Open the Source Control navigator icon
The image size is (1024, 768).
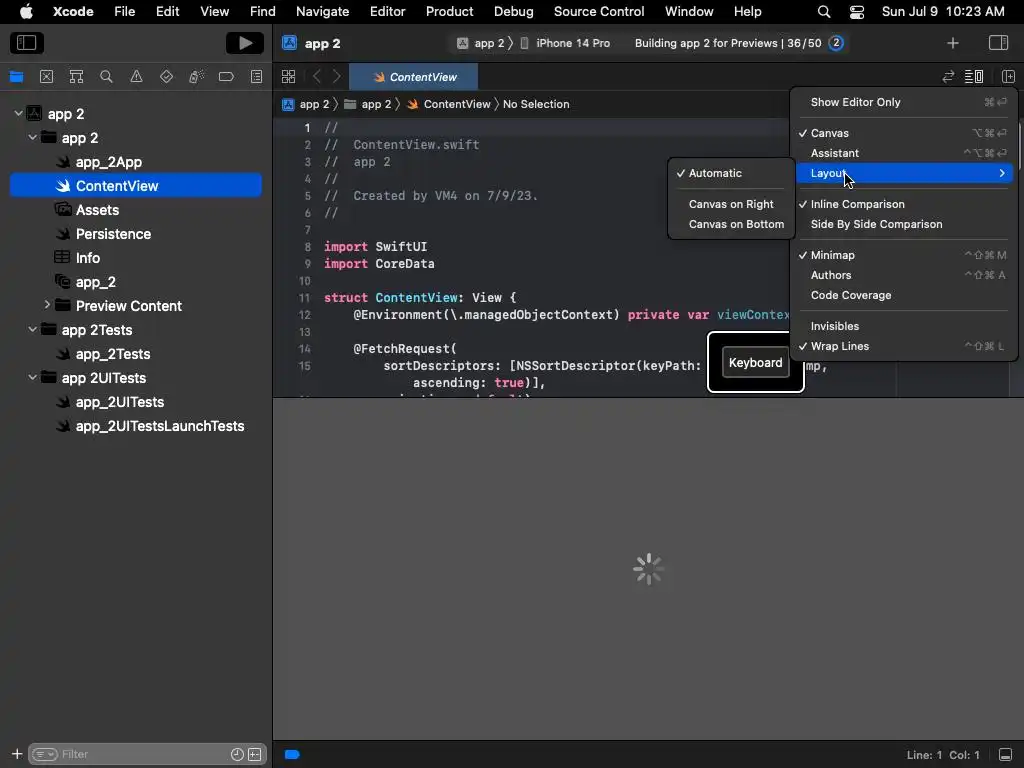(x=46, y=77)
